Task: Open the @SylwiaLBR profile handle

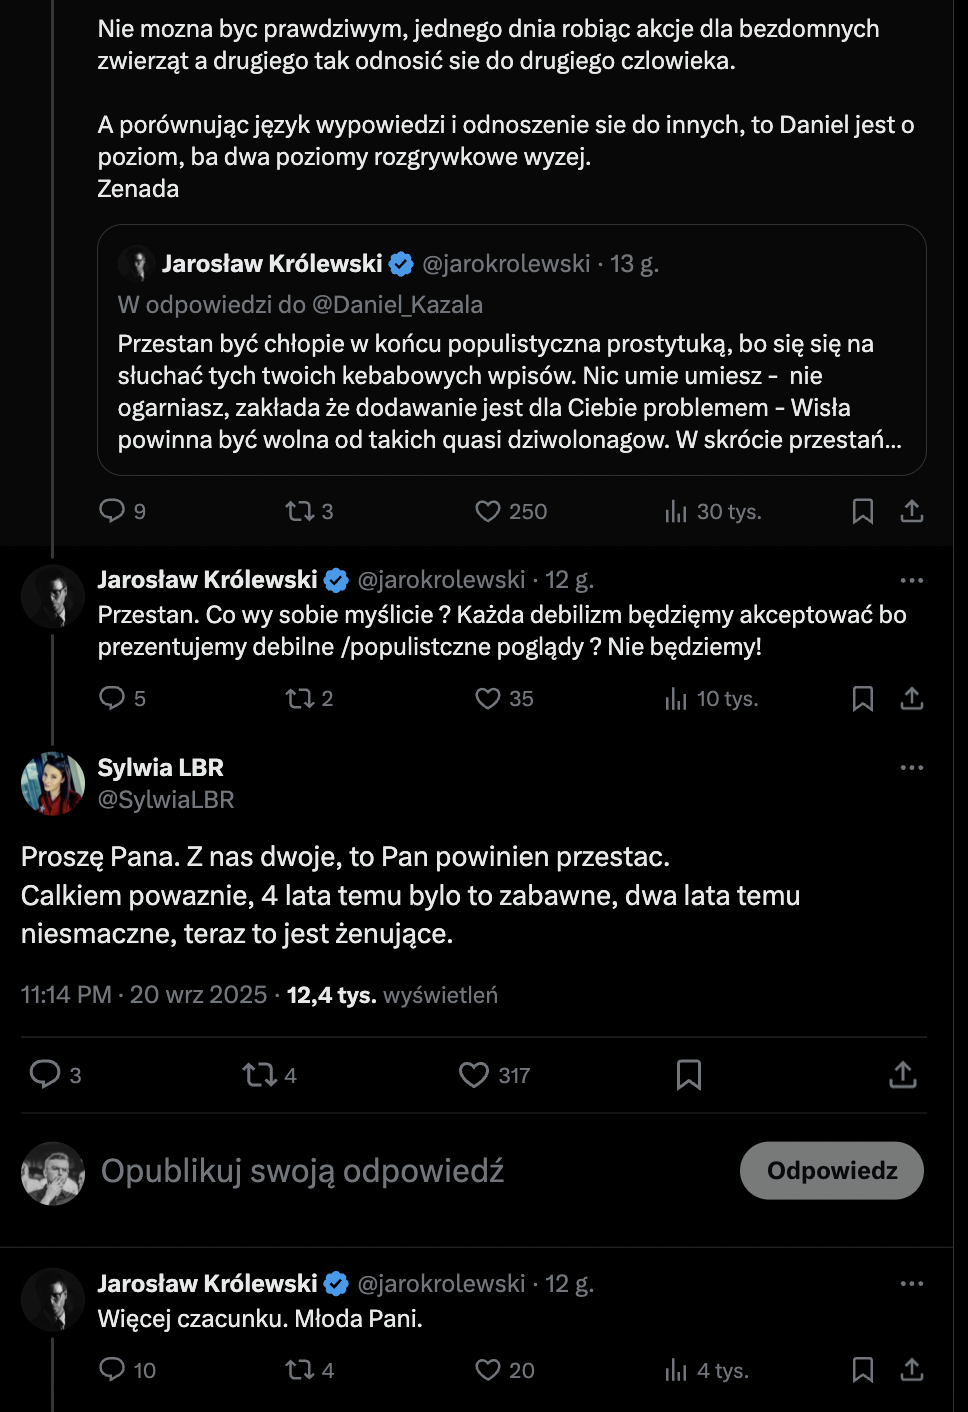Action: click(166, 800)
